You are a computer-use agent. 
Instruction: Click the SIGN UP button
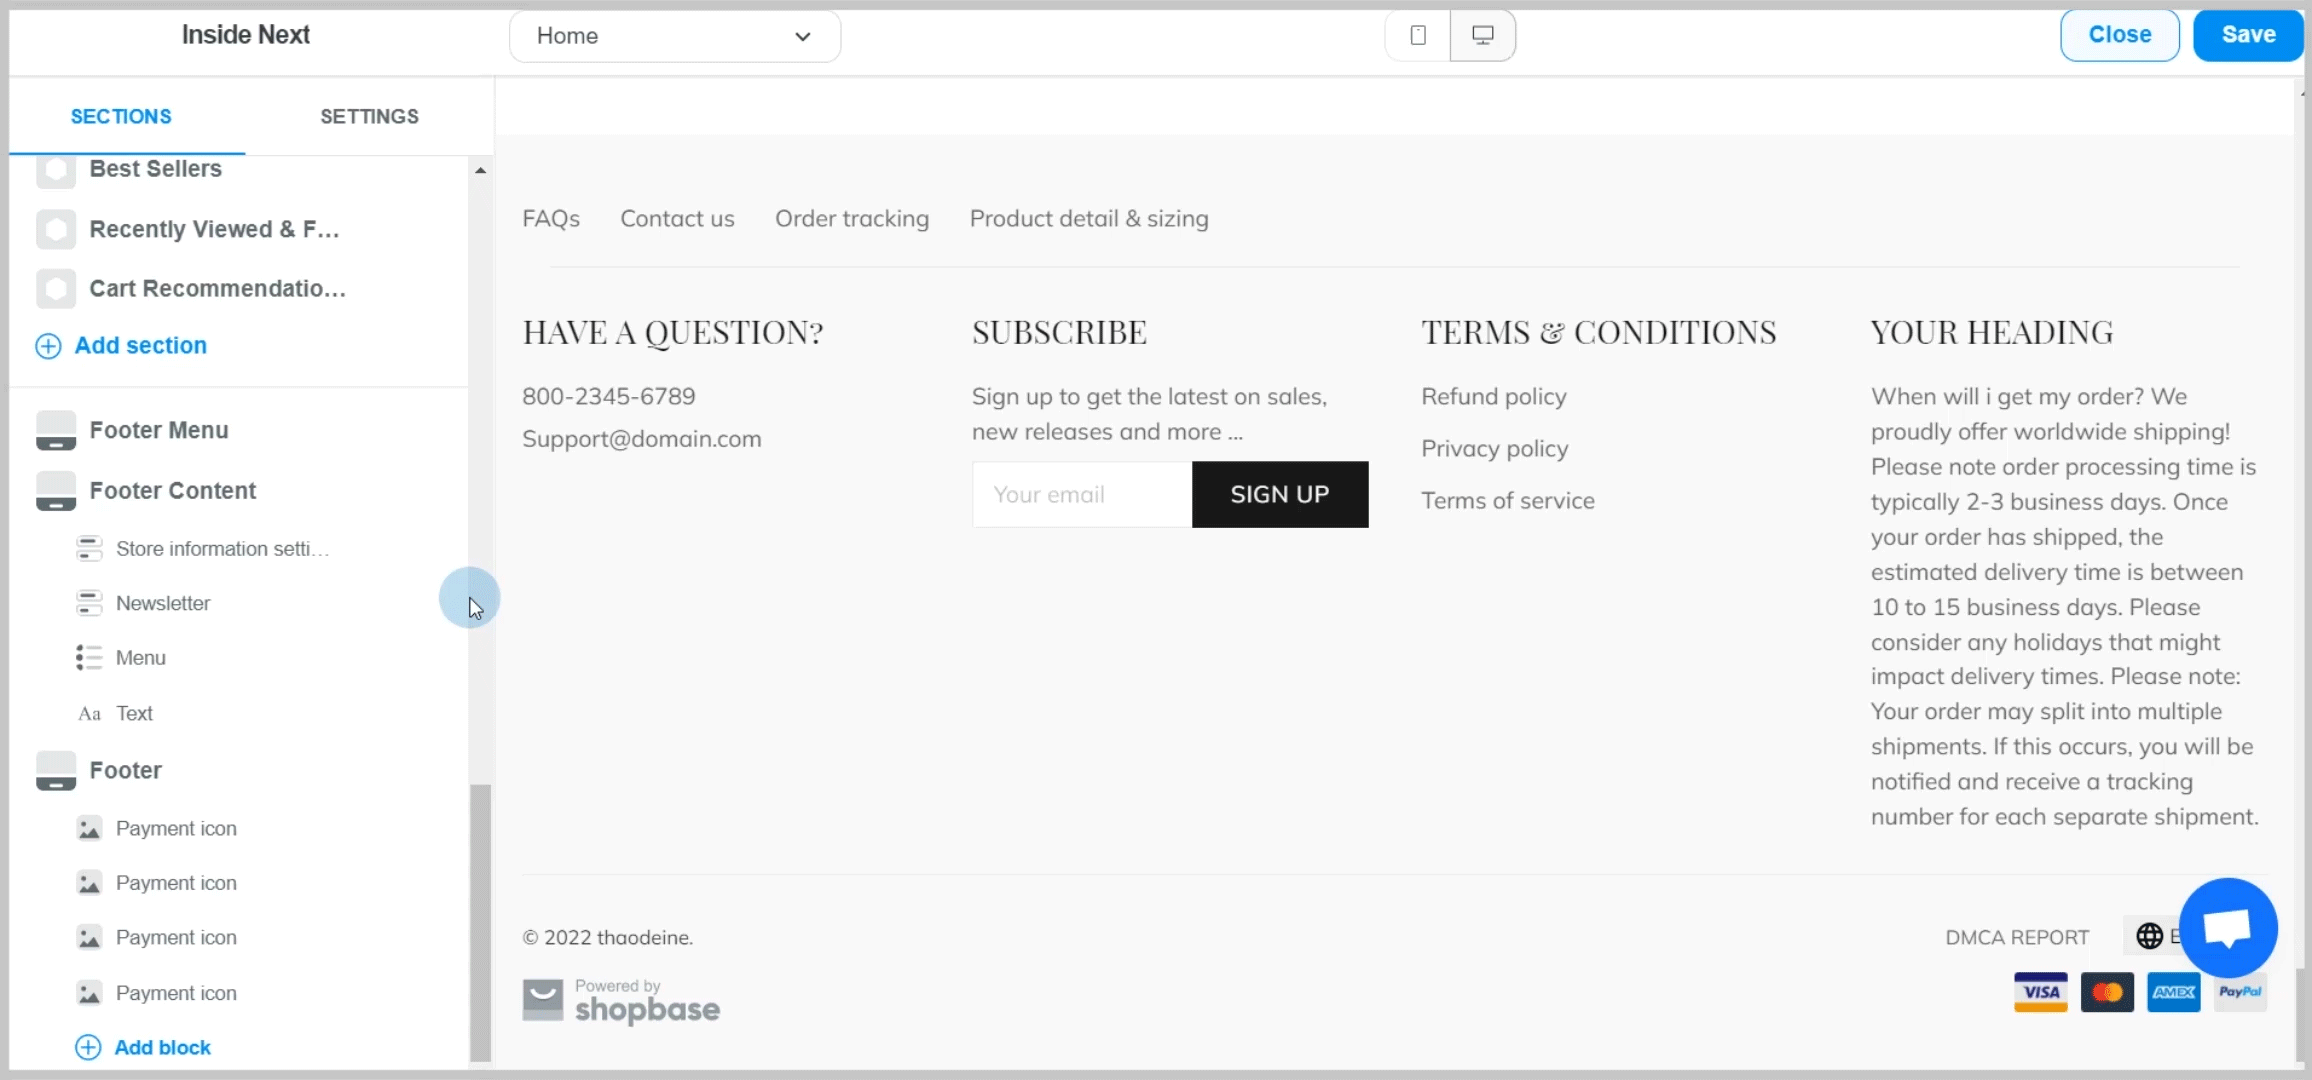pos(1280,494)
